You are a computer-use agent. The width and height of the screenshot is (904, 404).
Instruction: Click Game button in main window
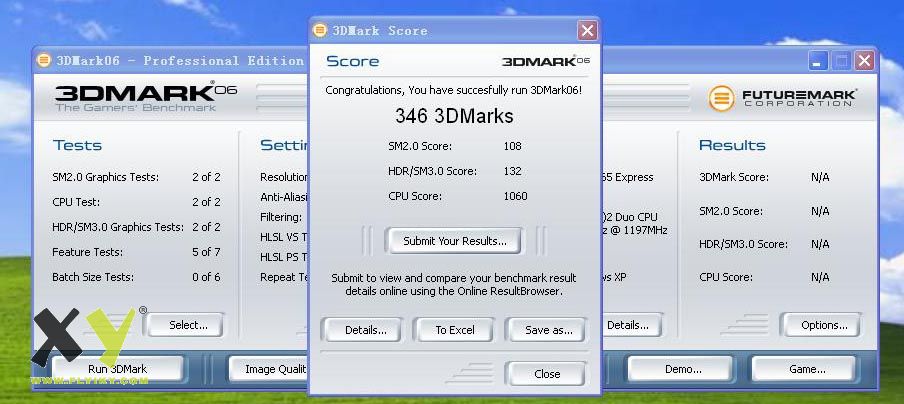806,369
